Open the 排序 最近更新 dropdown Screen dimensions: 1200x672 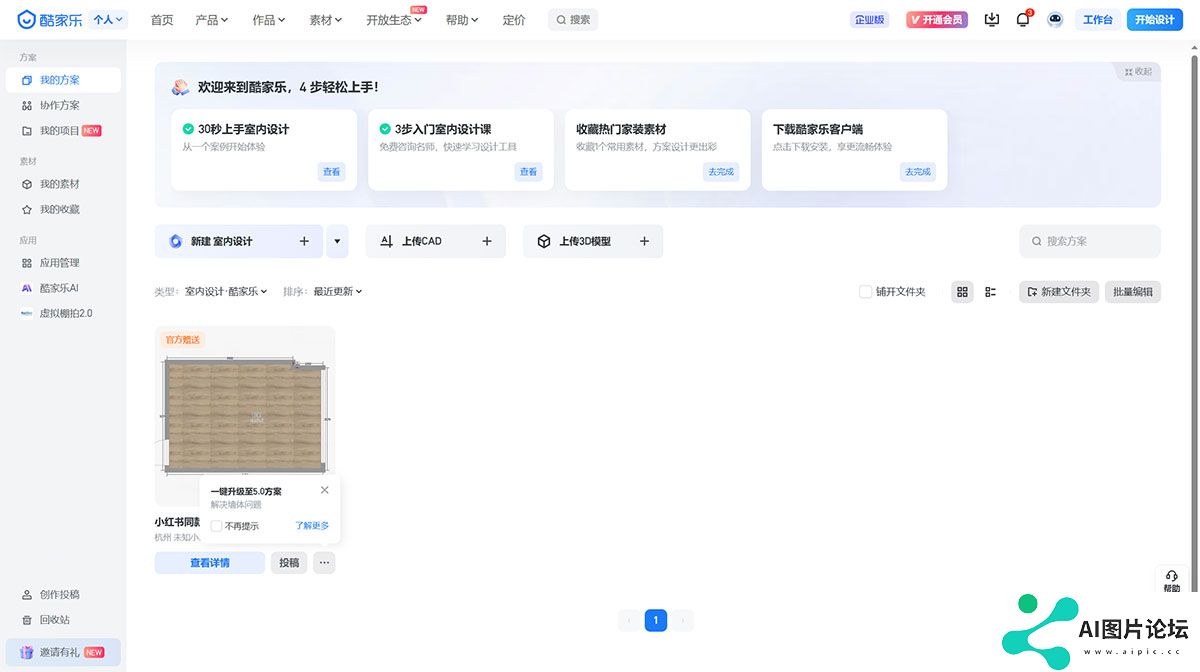pyautogui.click(x=338, y=292)
